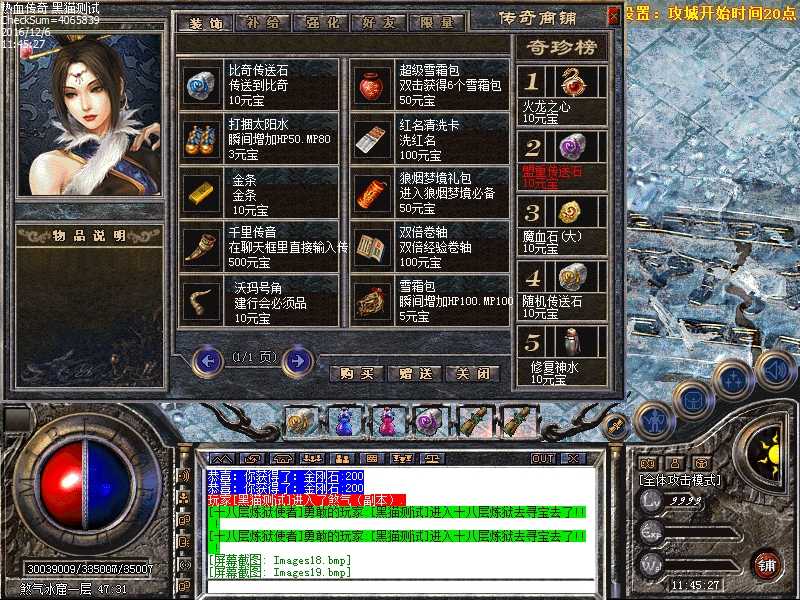Select the minimap icon on the bottom toolbar

coord(222,460)
